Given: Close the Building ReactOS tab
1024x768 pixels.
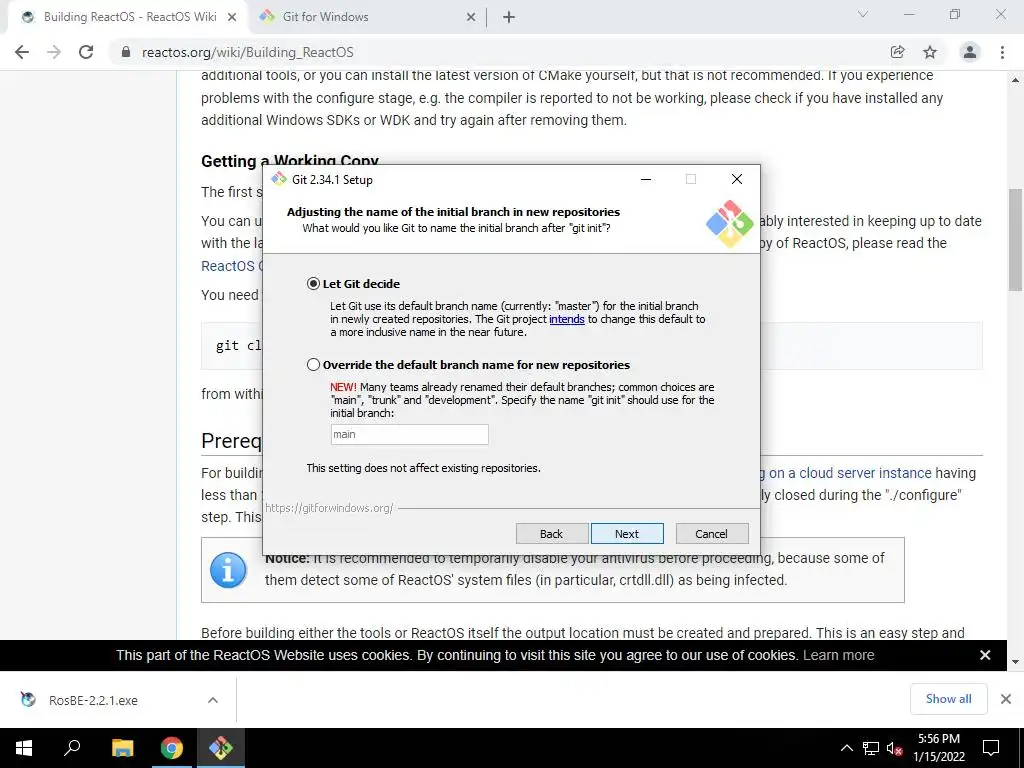Looking at the screenshot, I should coord(232,18).
